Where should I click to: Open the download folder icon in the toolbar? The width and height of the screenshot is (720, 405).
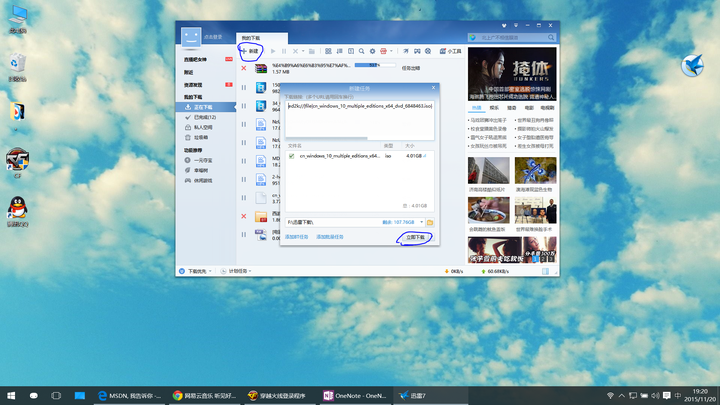pos(312,51)
